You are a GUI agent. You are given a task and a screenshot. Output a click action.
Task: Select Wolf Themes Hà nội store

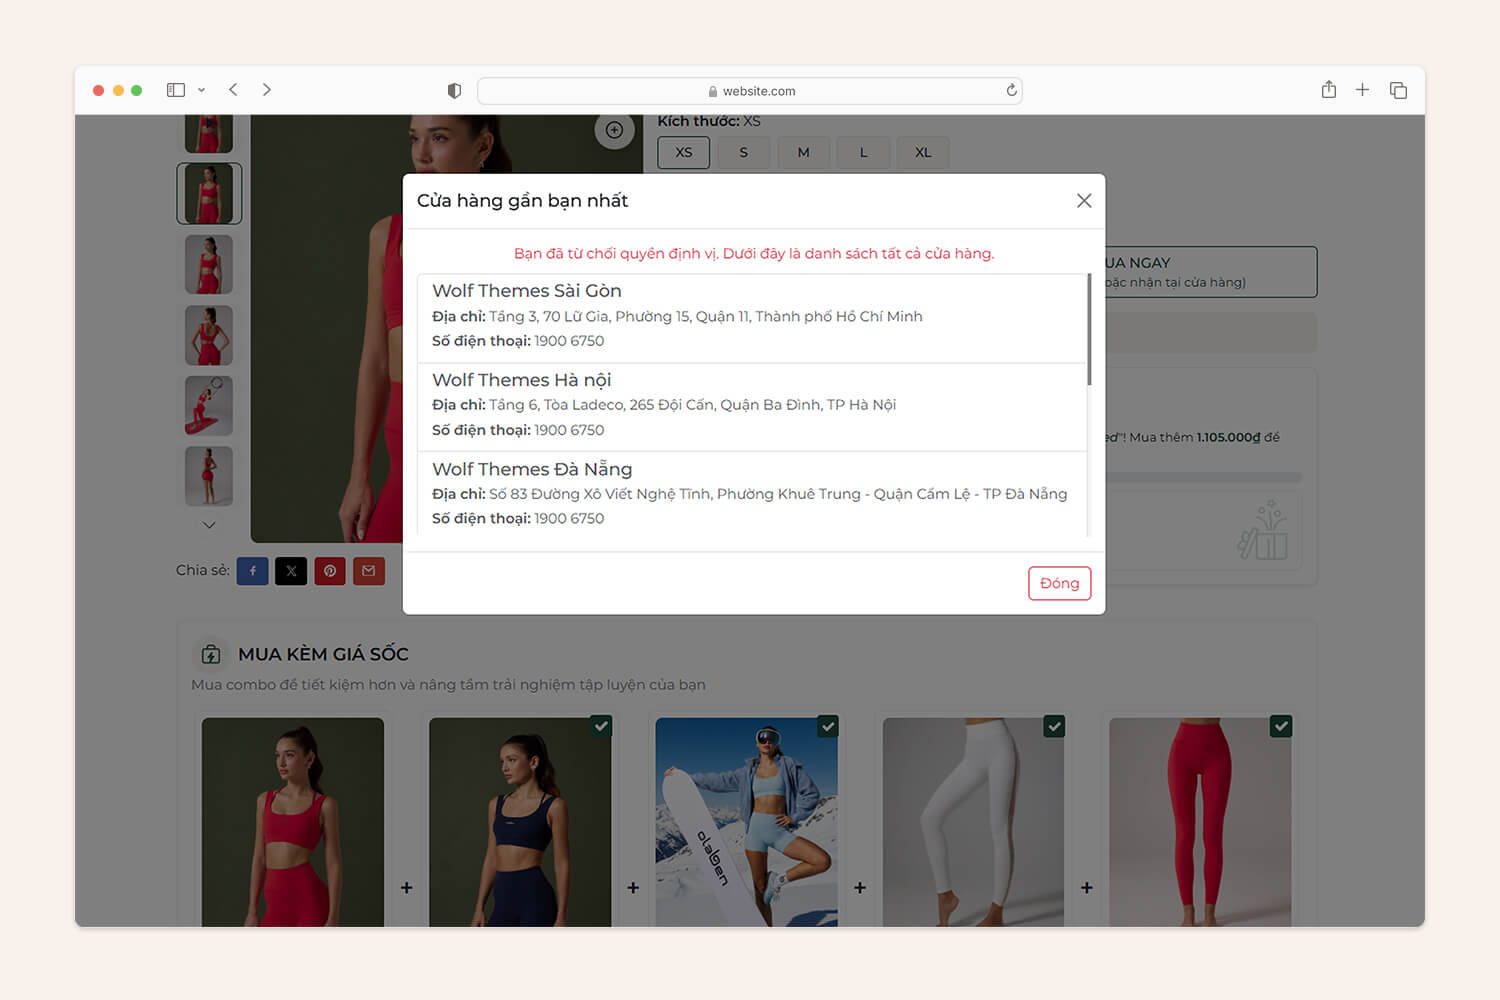752,407
